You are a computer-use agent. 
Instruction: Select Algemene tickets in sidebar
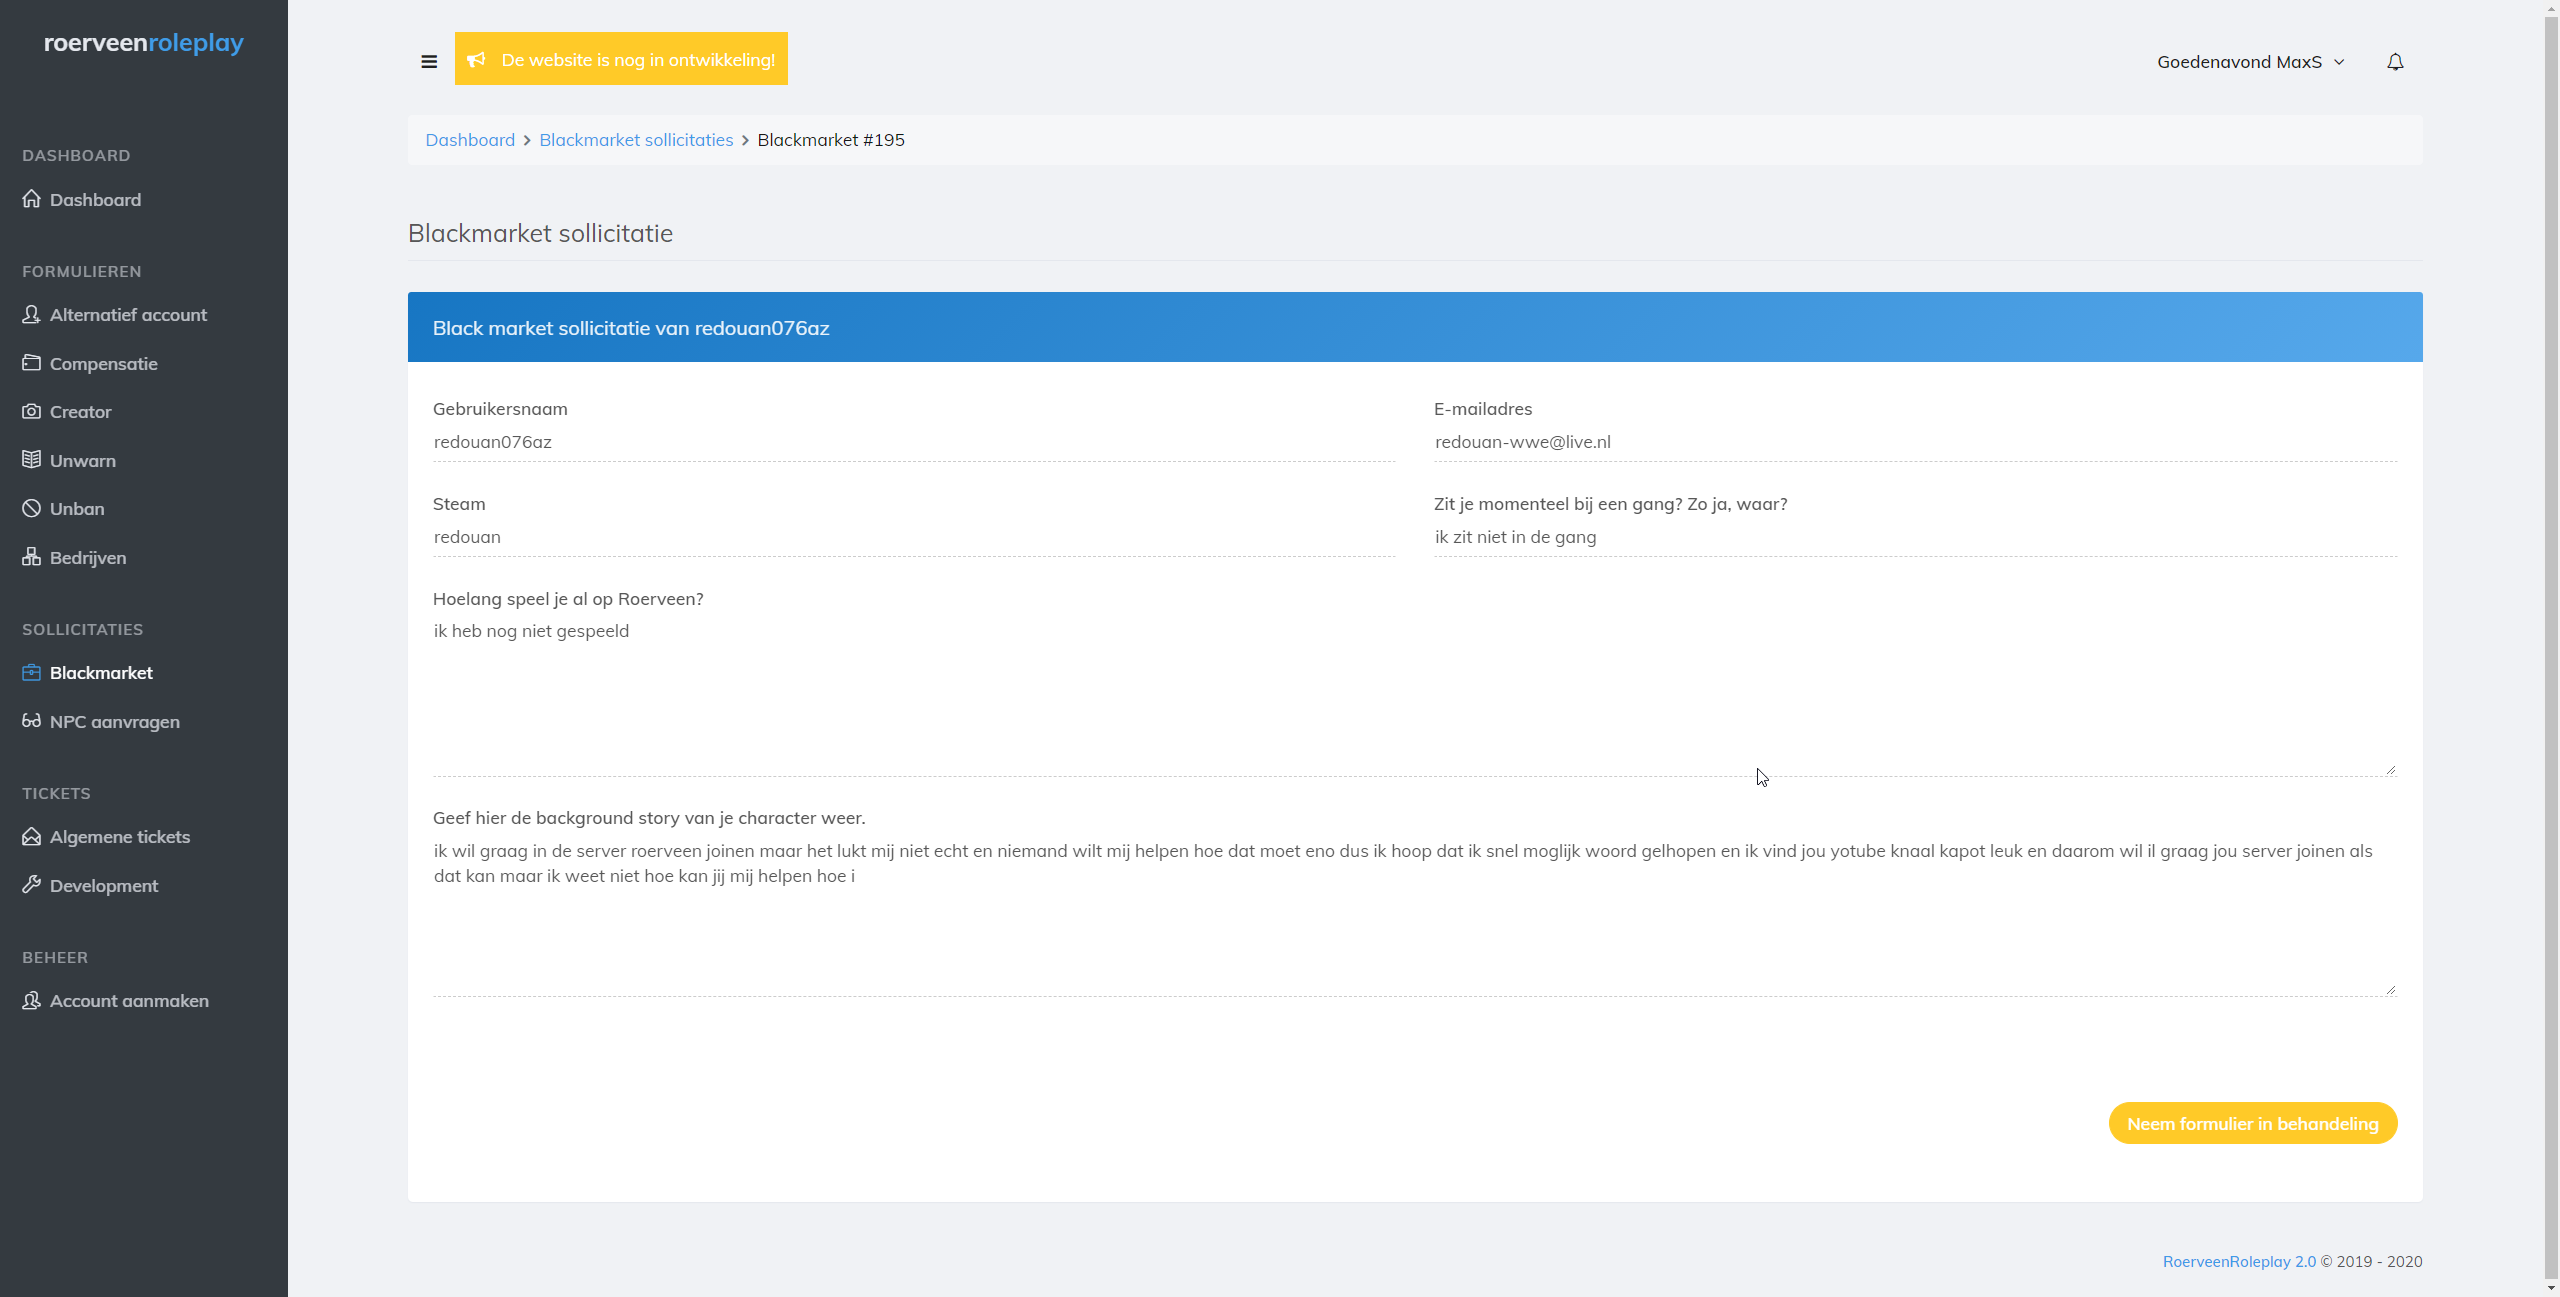(x=120, y=837)
